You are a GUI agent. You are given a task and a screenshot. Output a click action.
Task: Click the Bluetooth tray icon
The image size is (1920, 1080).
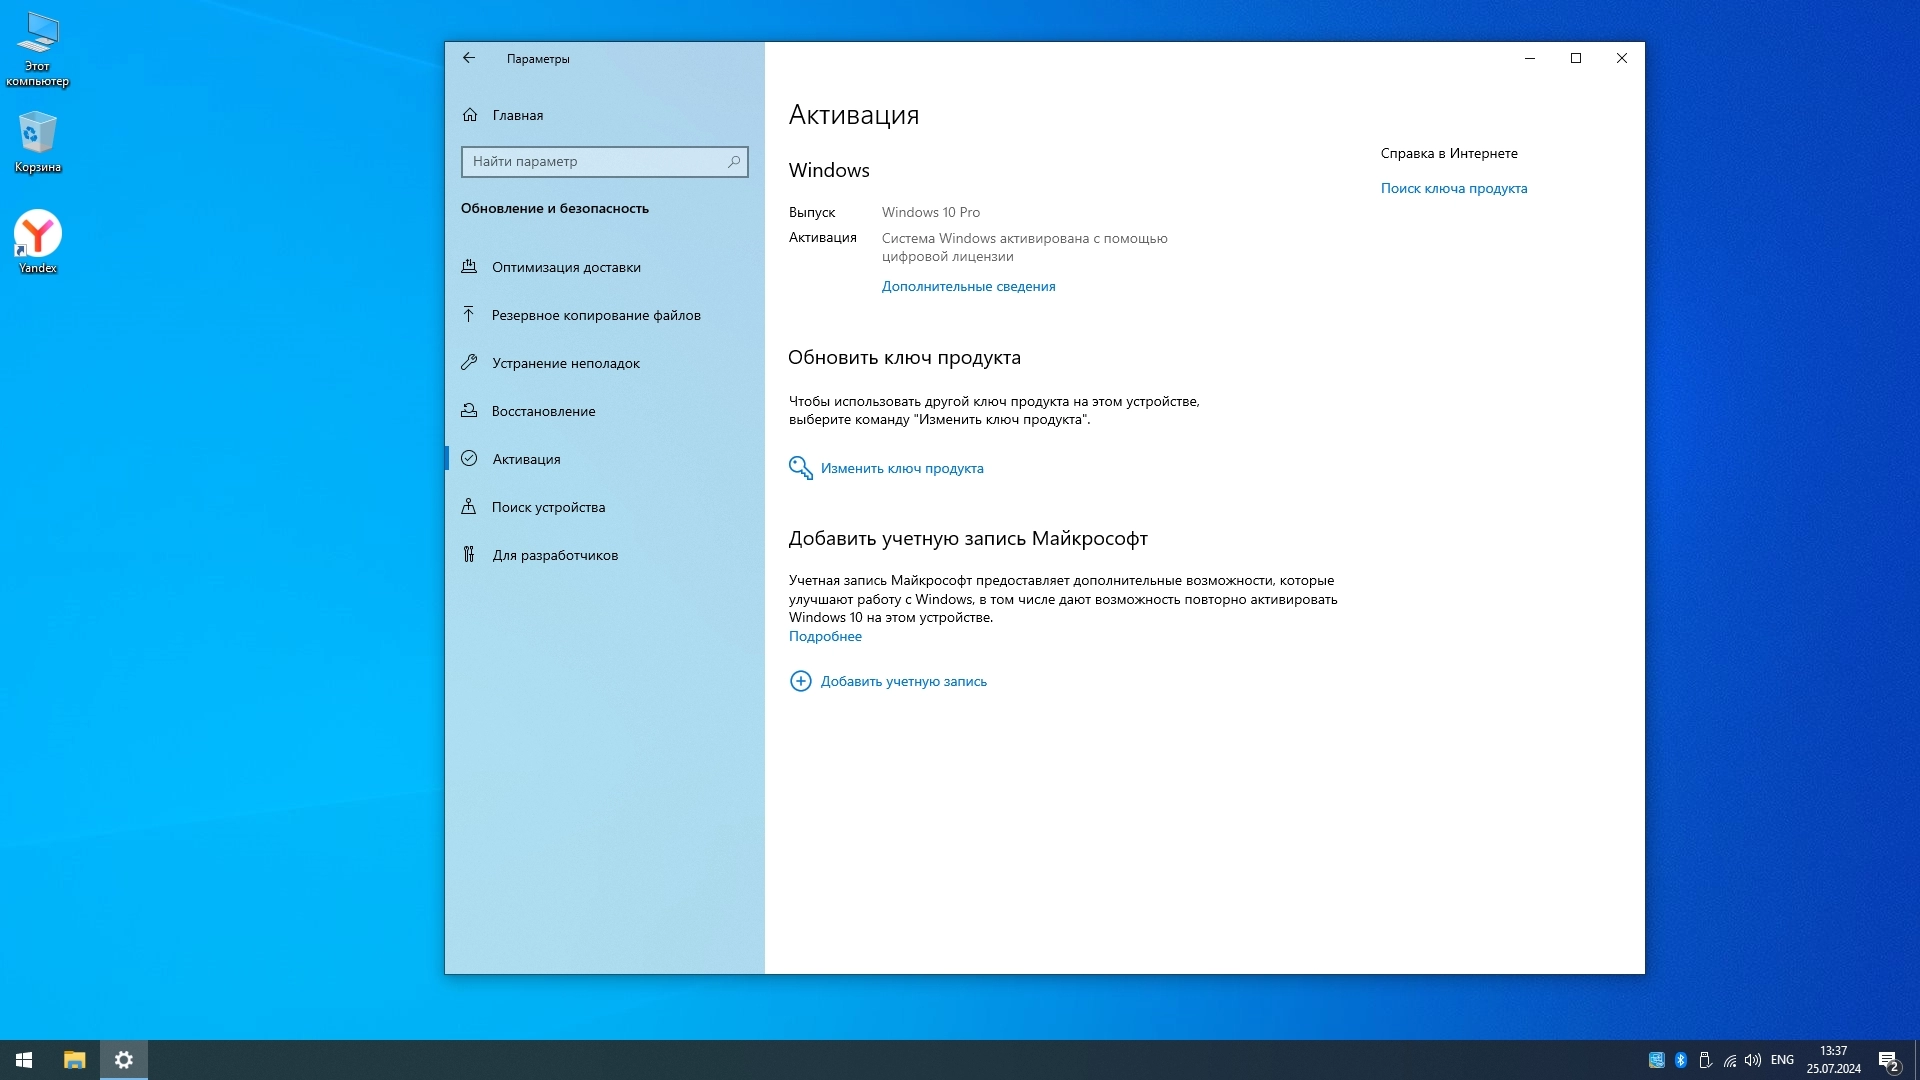(x=1681, y=1060)
